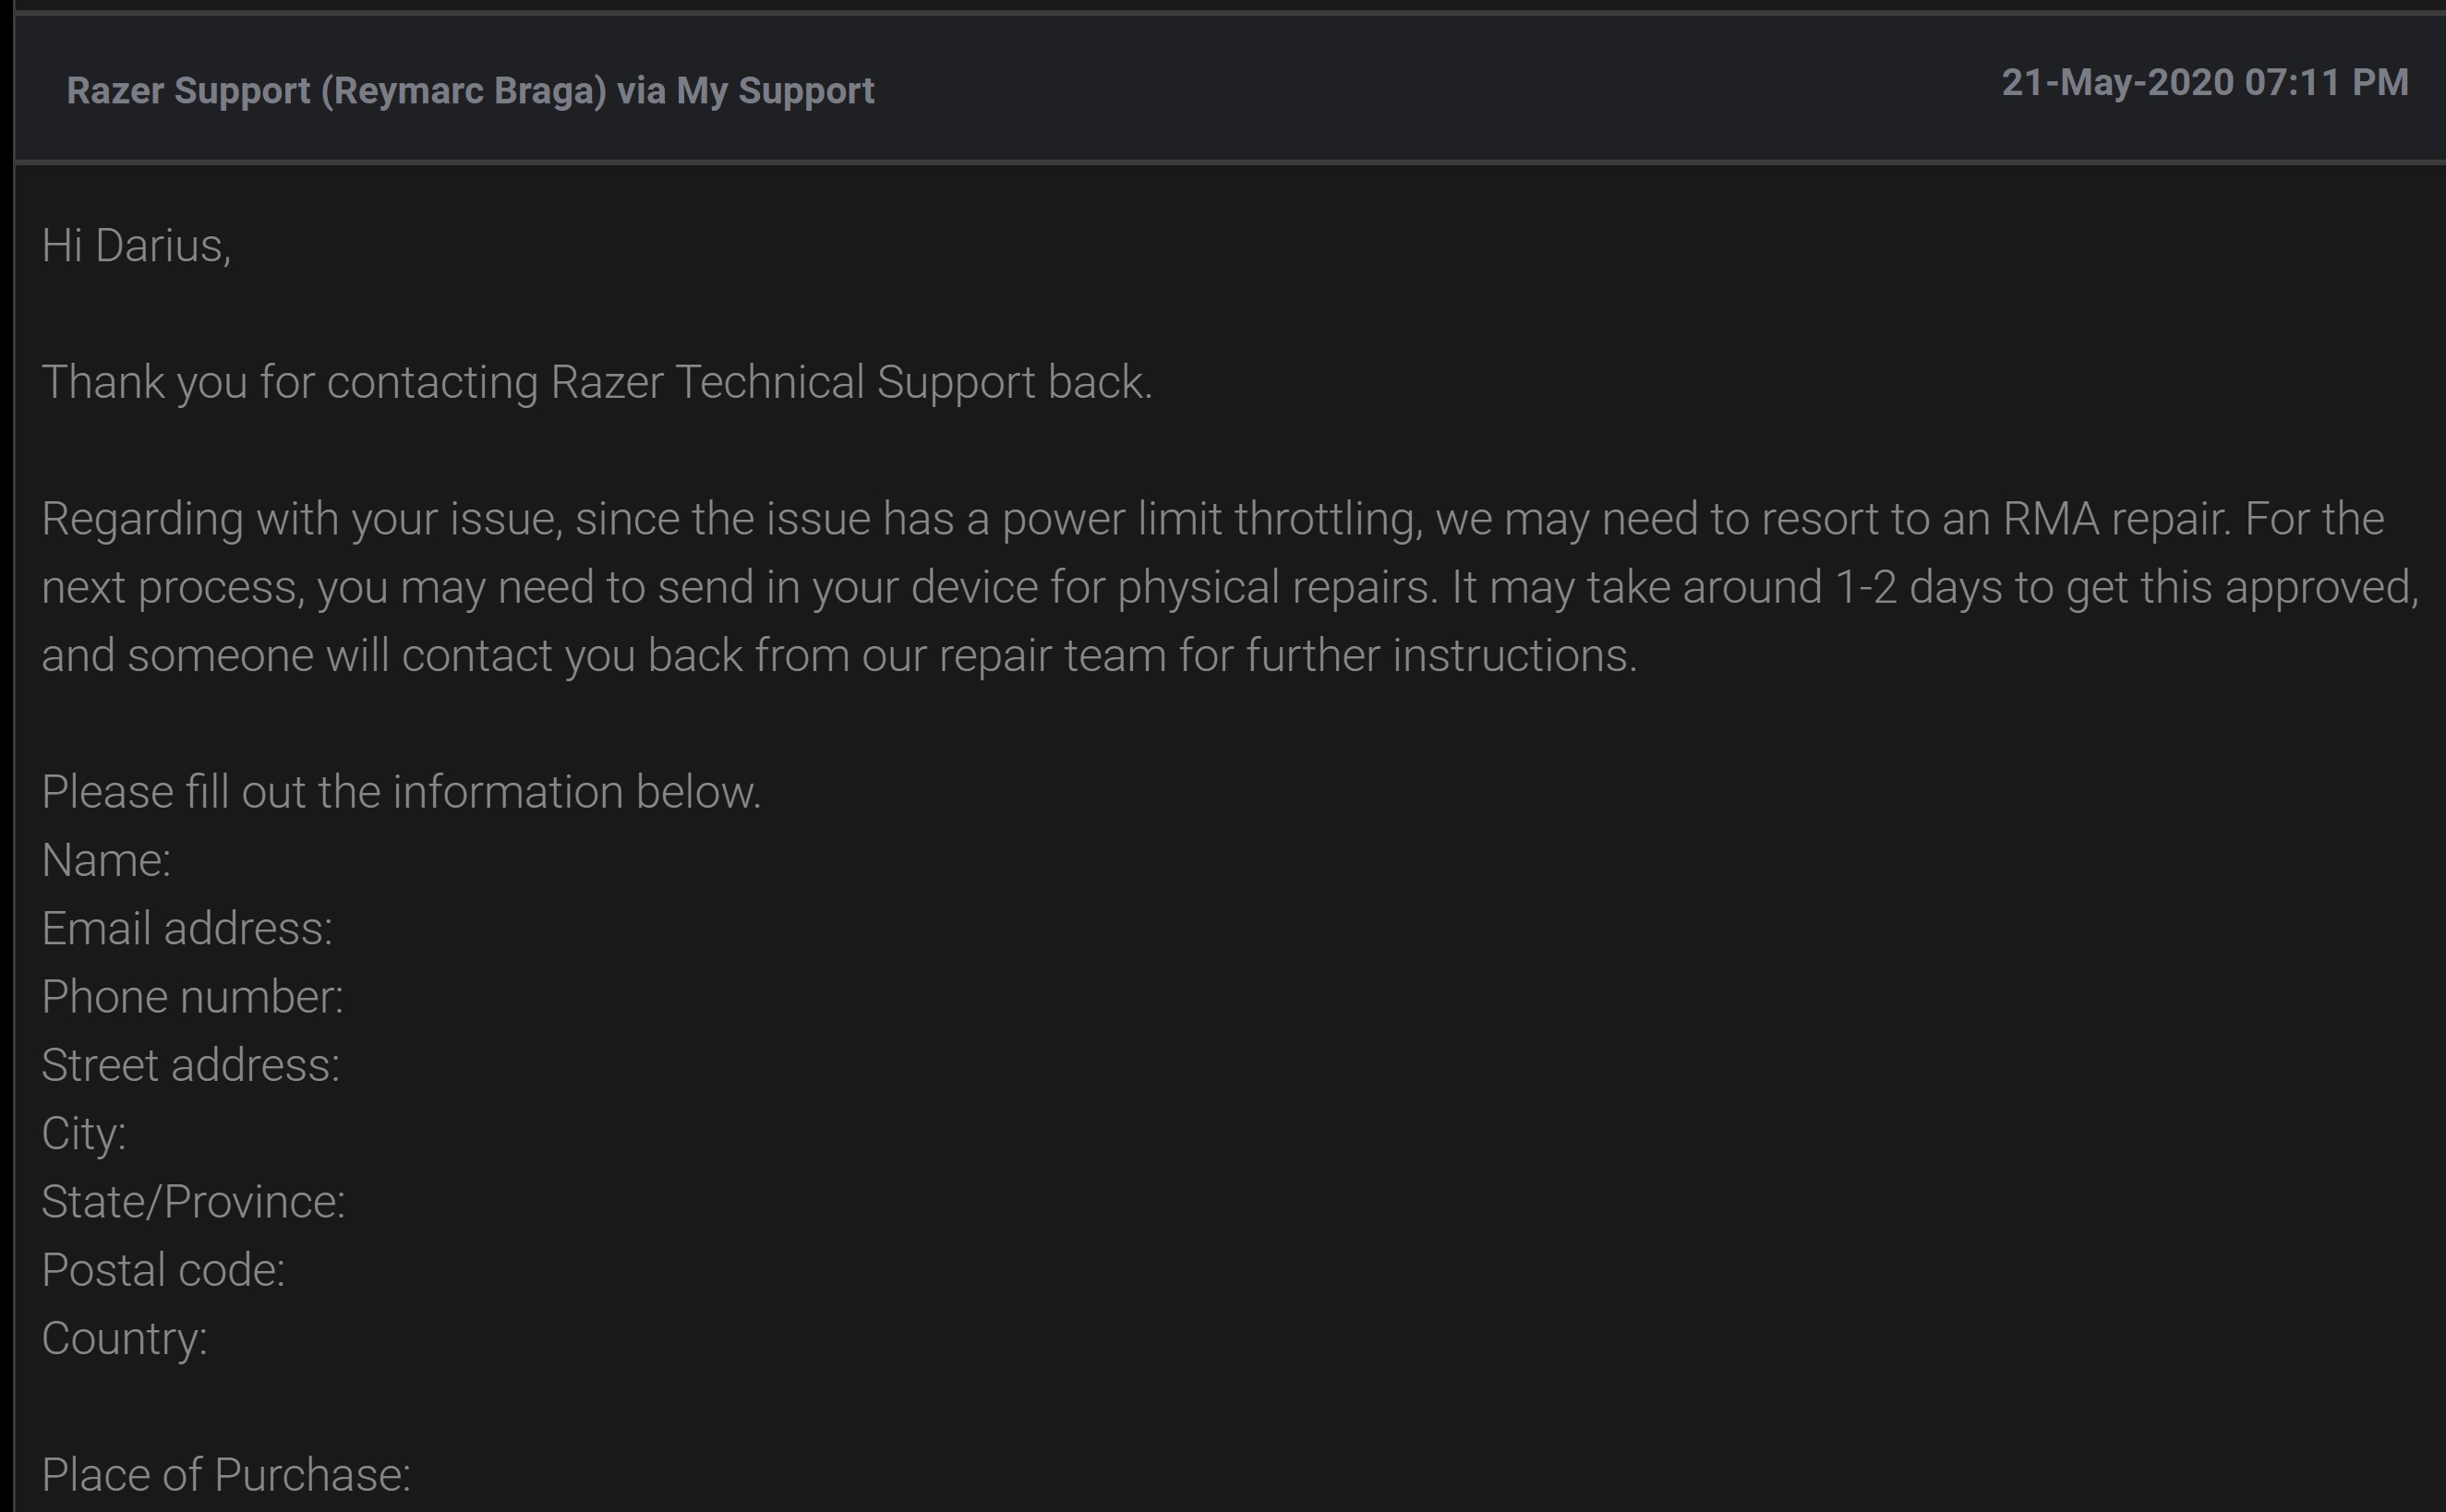The width and height of the screenshot is (2446, 1512).
Task: Click the 'power limit throttling' phrase
Action: pos(1210,519)
